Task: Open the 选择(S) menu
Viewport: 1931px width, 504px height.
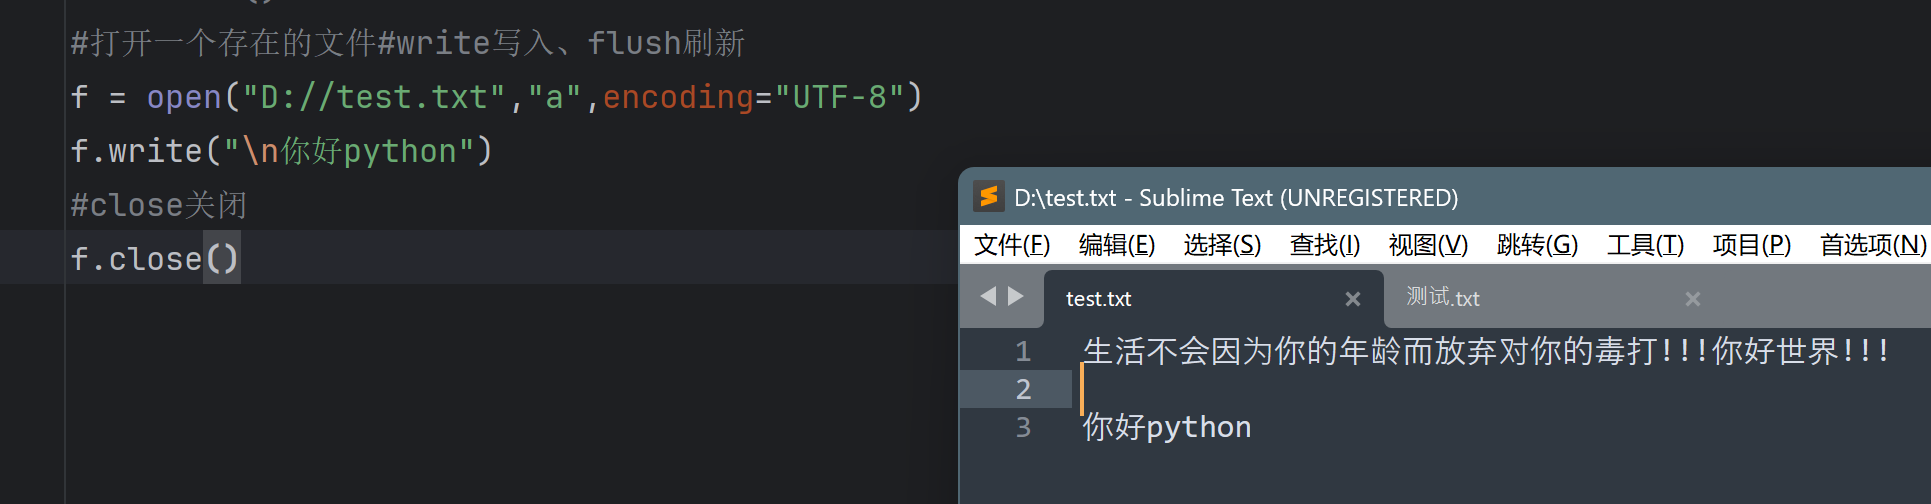Action: click(x=1222, y=245)
